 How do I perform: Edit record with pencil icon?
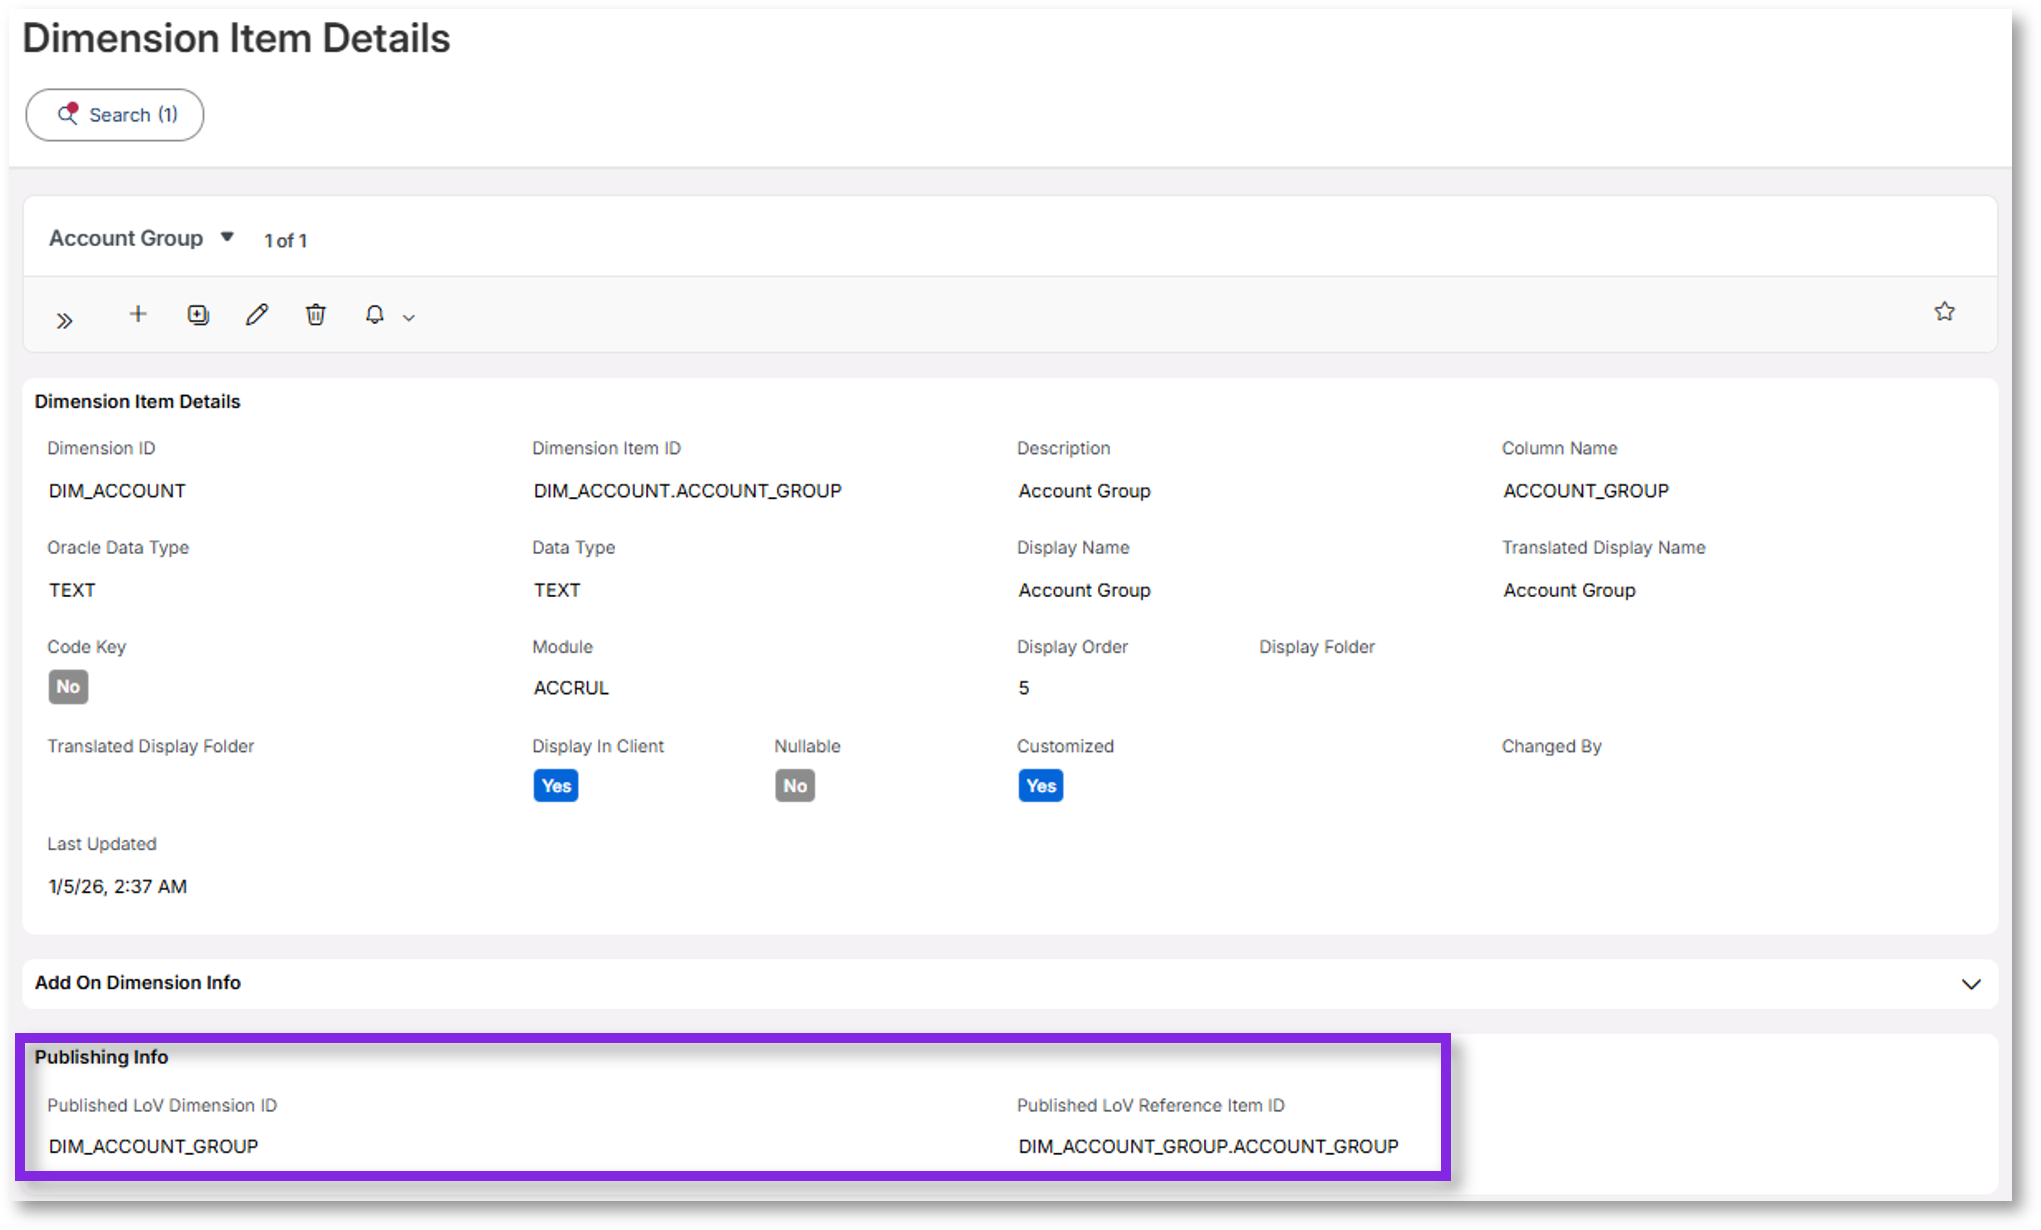pyautogui.click(x=257, y=315)
